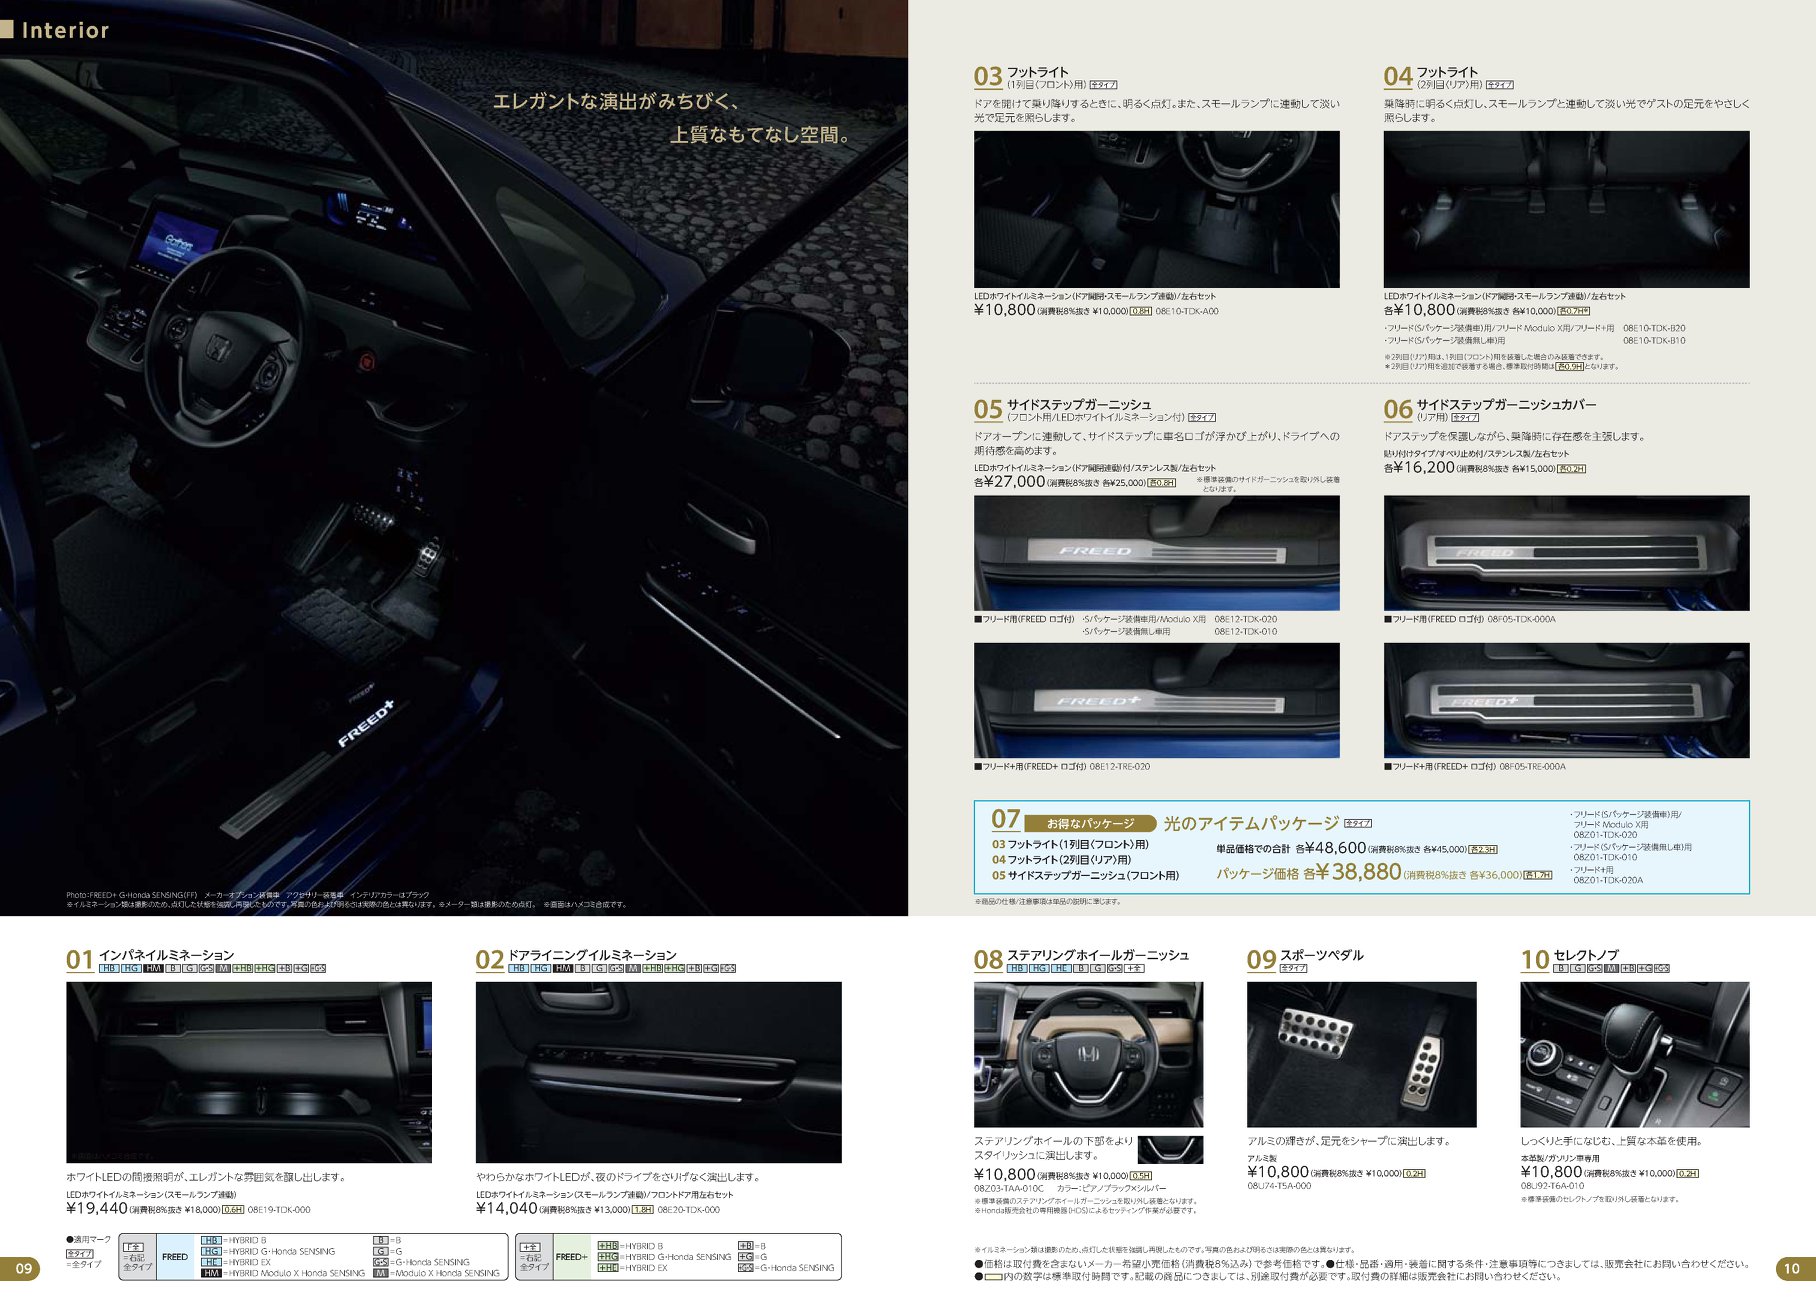
Task: Open the steering wheel garnish photo
Action: coord(1088,1054)
